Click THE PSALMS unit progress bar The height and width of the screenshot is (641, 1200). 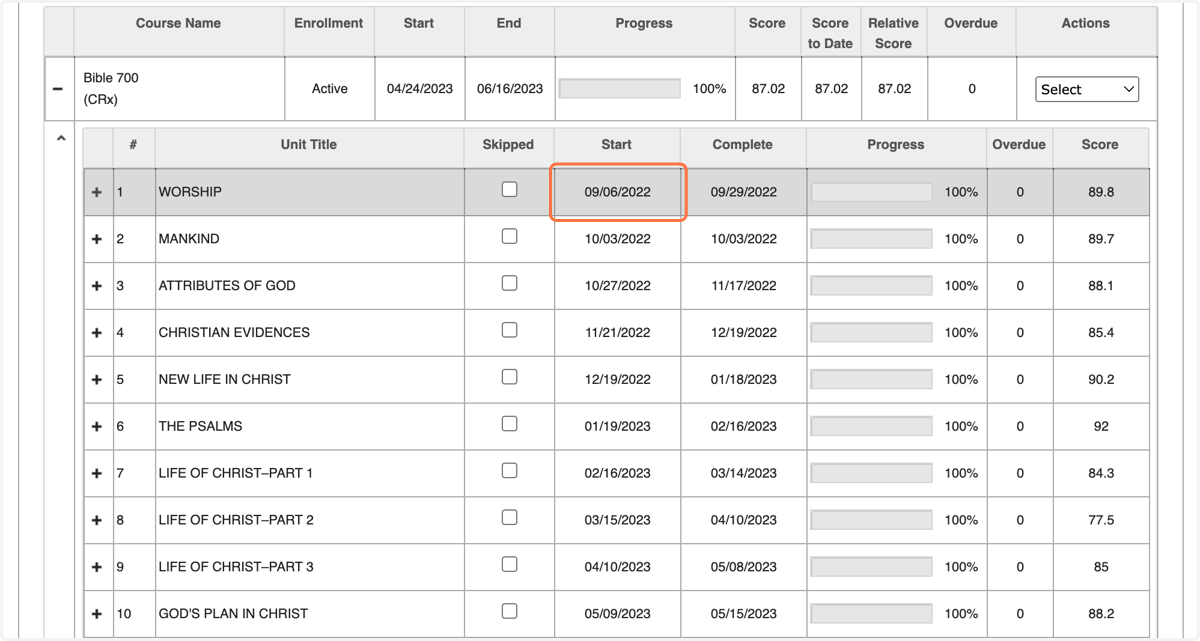click(x=872, y=426)
